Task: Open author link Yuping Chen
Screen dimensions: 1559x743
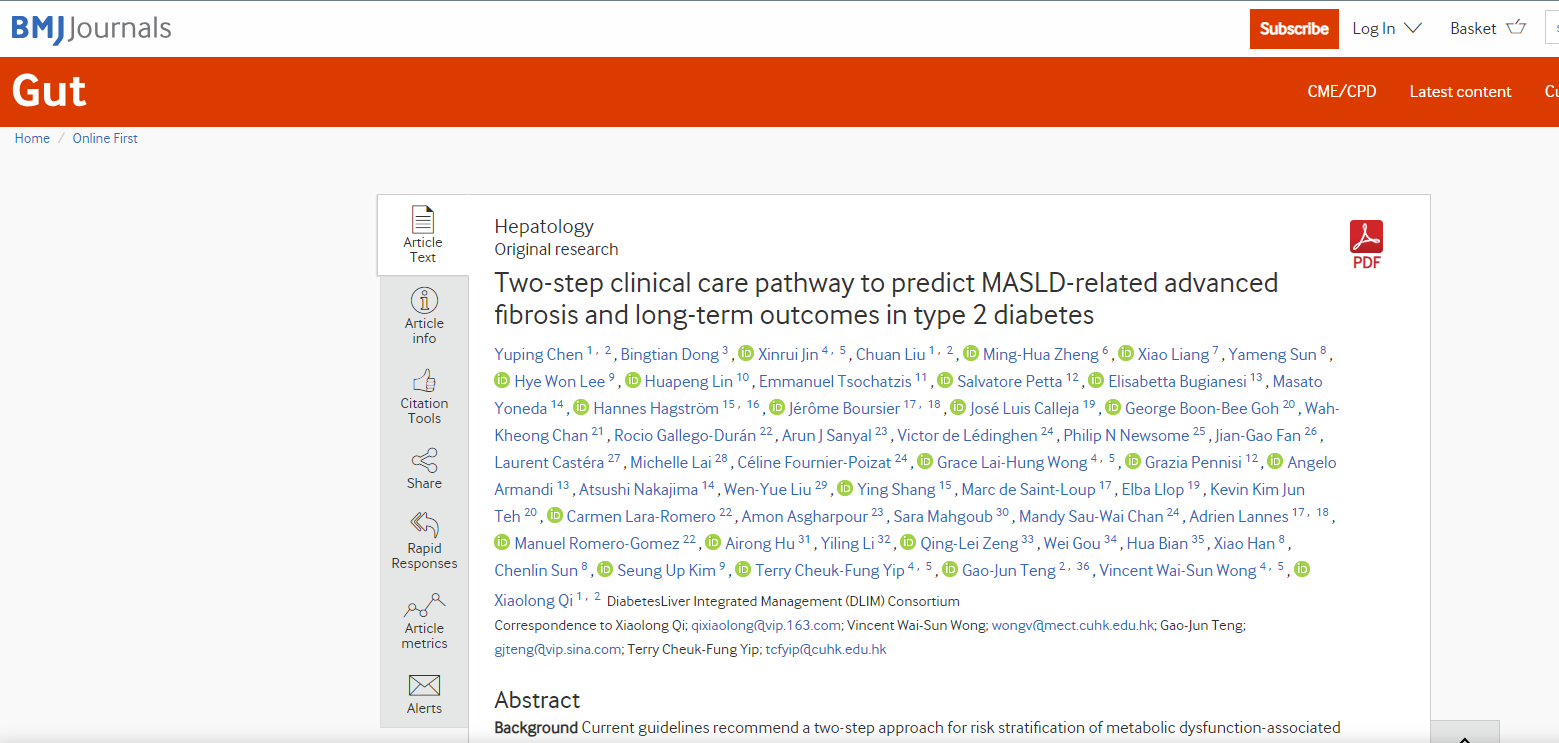Action: coord(538,354)
